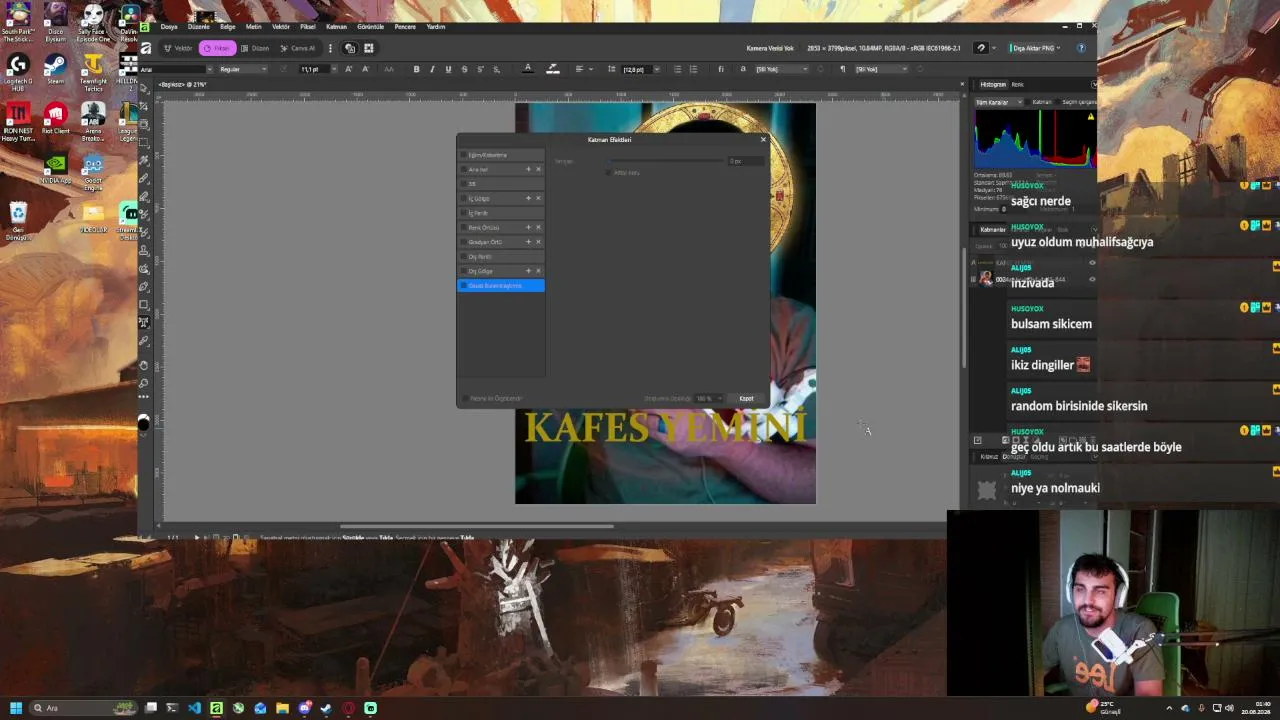Adjust the blur radius slider
Screen dimensions: 1280x720
[x=667, y=161]
